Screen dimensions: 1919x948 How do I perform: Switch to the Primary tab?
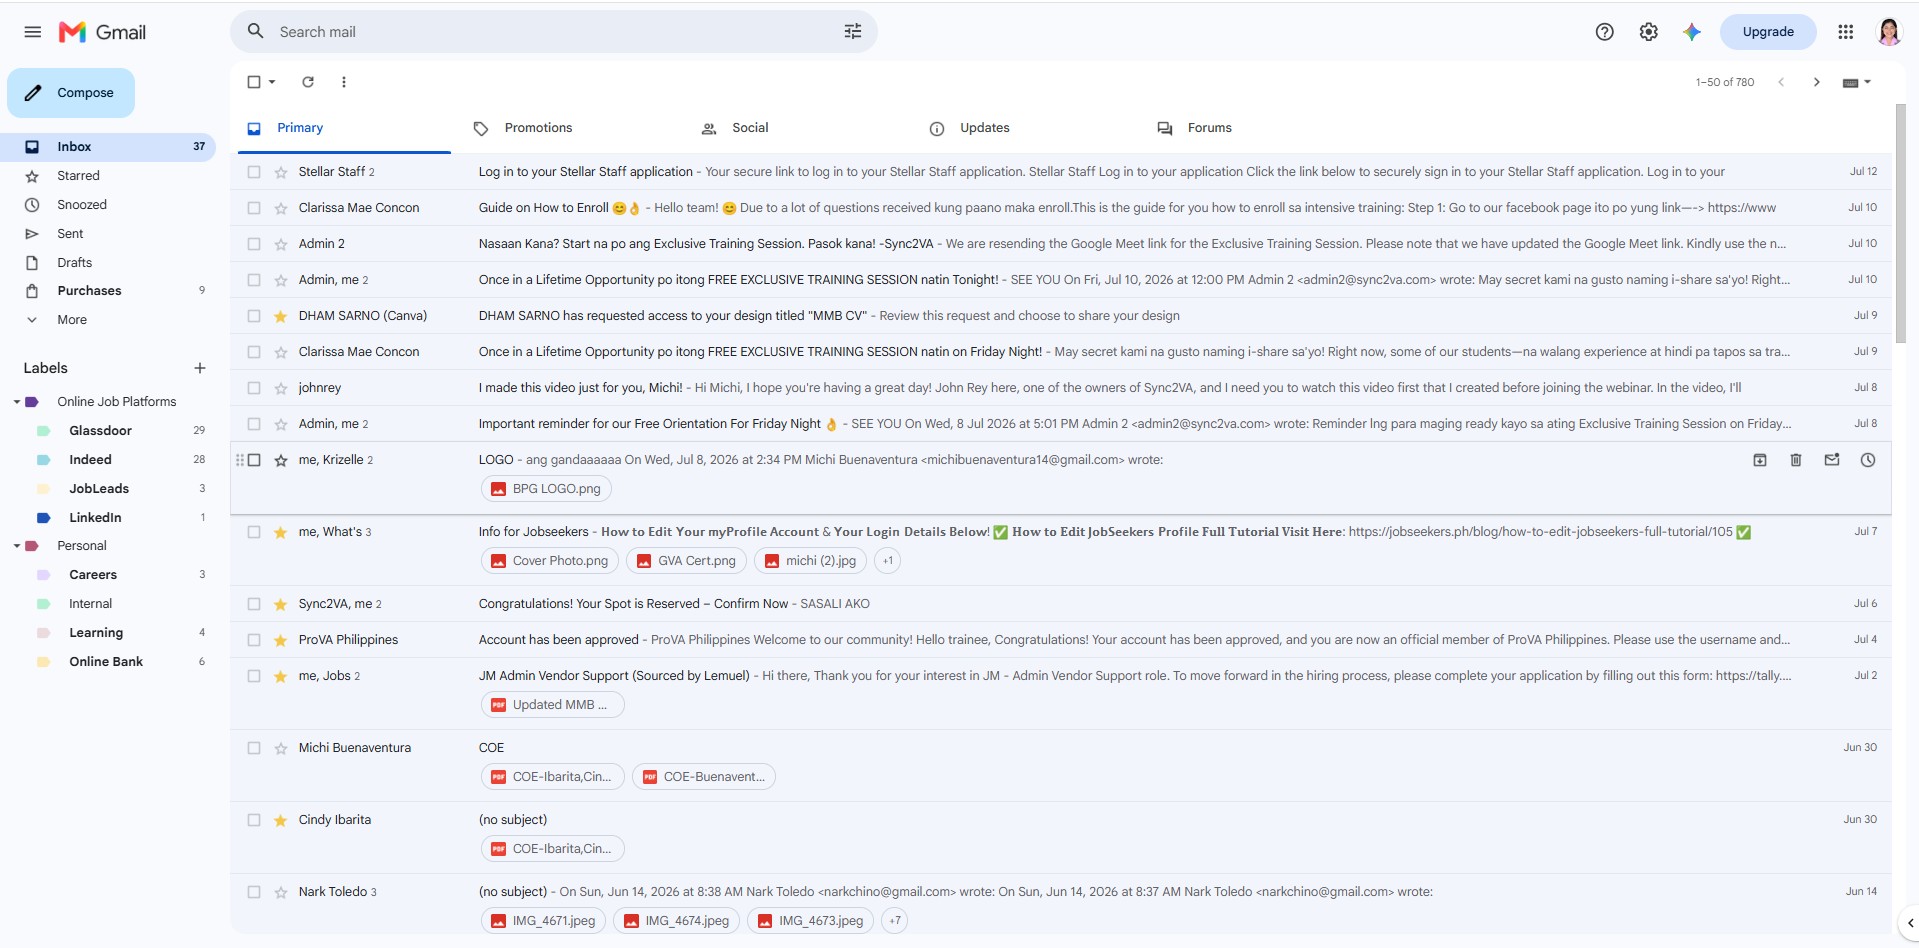click(344, 128)
